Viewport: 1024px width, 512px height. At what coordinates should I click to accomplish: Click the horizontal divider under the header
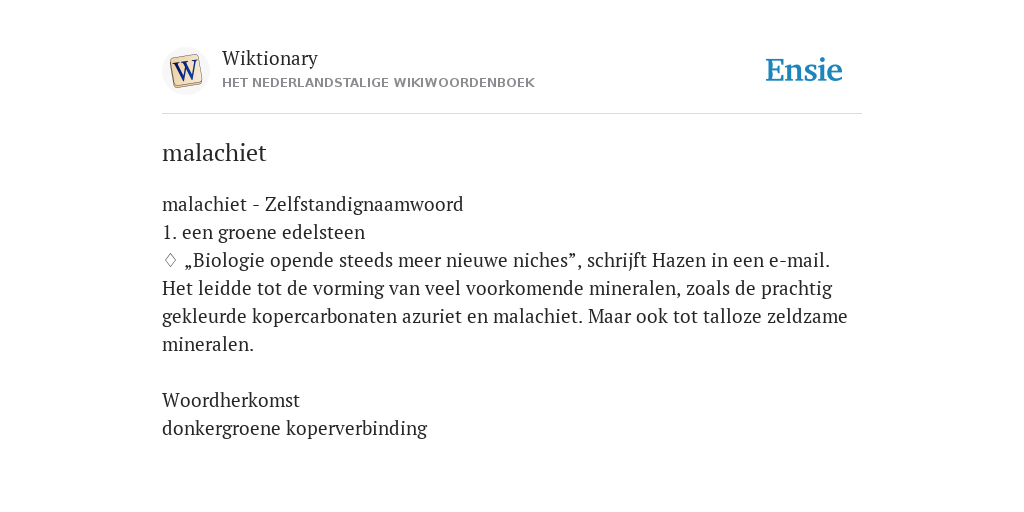tap(512, 114)
